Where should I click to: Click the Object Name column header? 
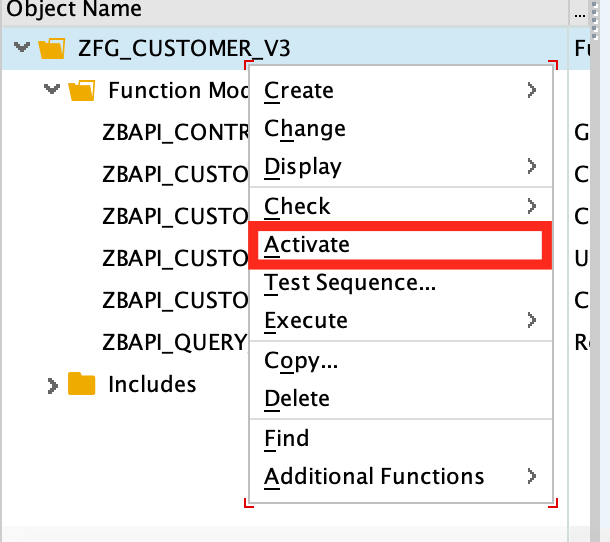(x=74, y=10)
